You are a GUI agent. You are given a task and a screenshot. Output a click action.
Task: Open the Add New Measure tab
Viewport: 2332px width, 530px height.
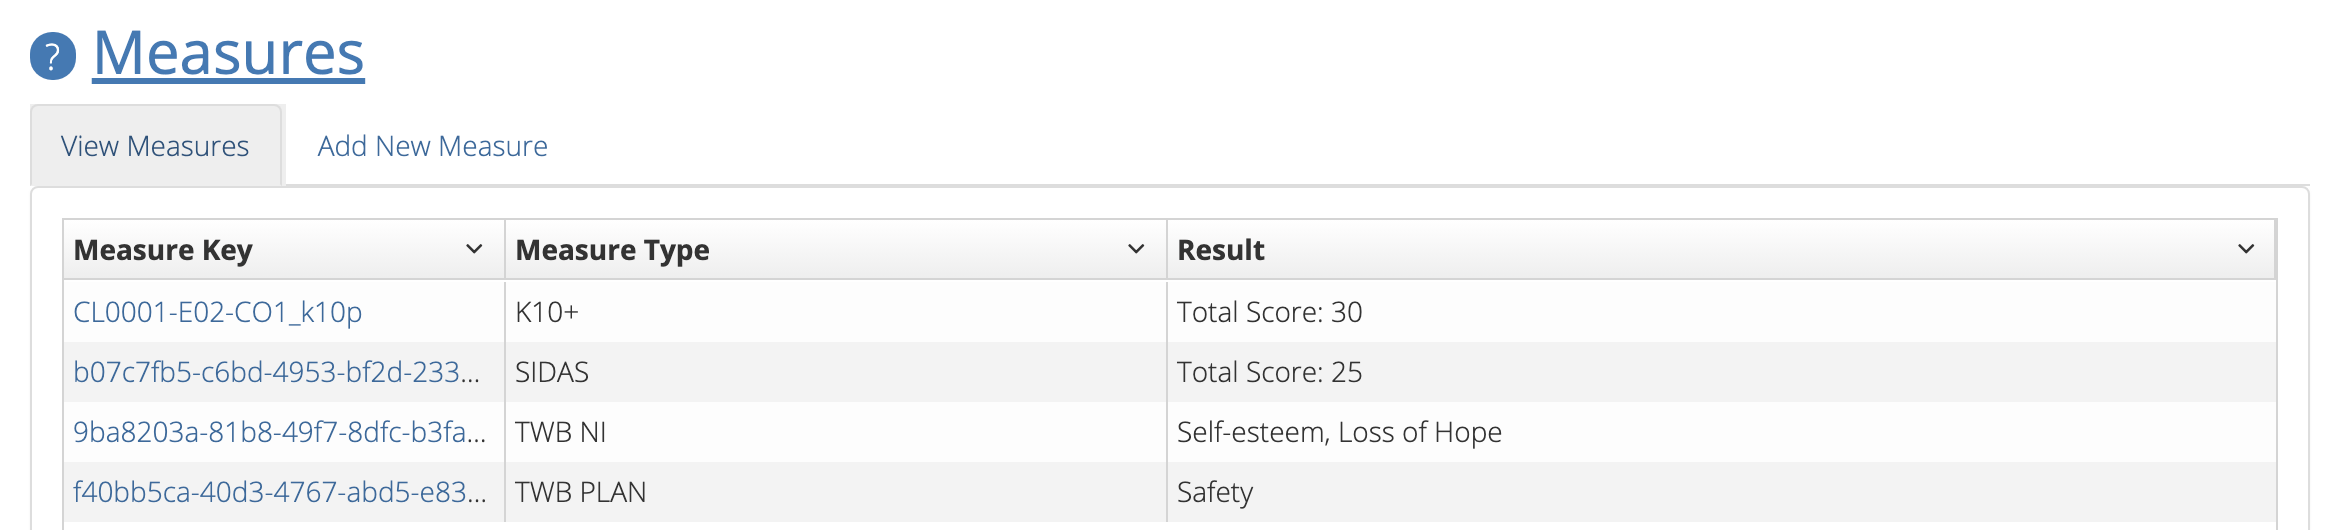(x=432, y=146)
